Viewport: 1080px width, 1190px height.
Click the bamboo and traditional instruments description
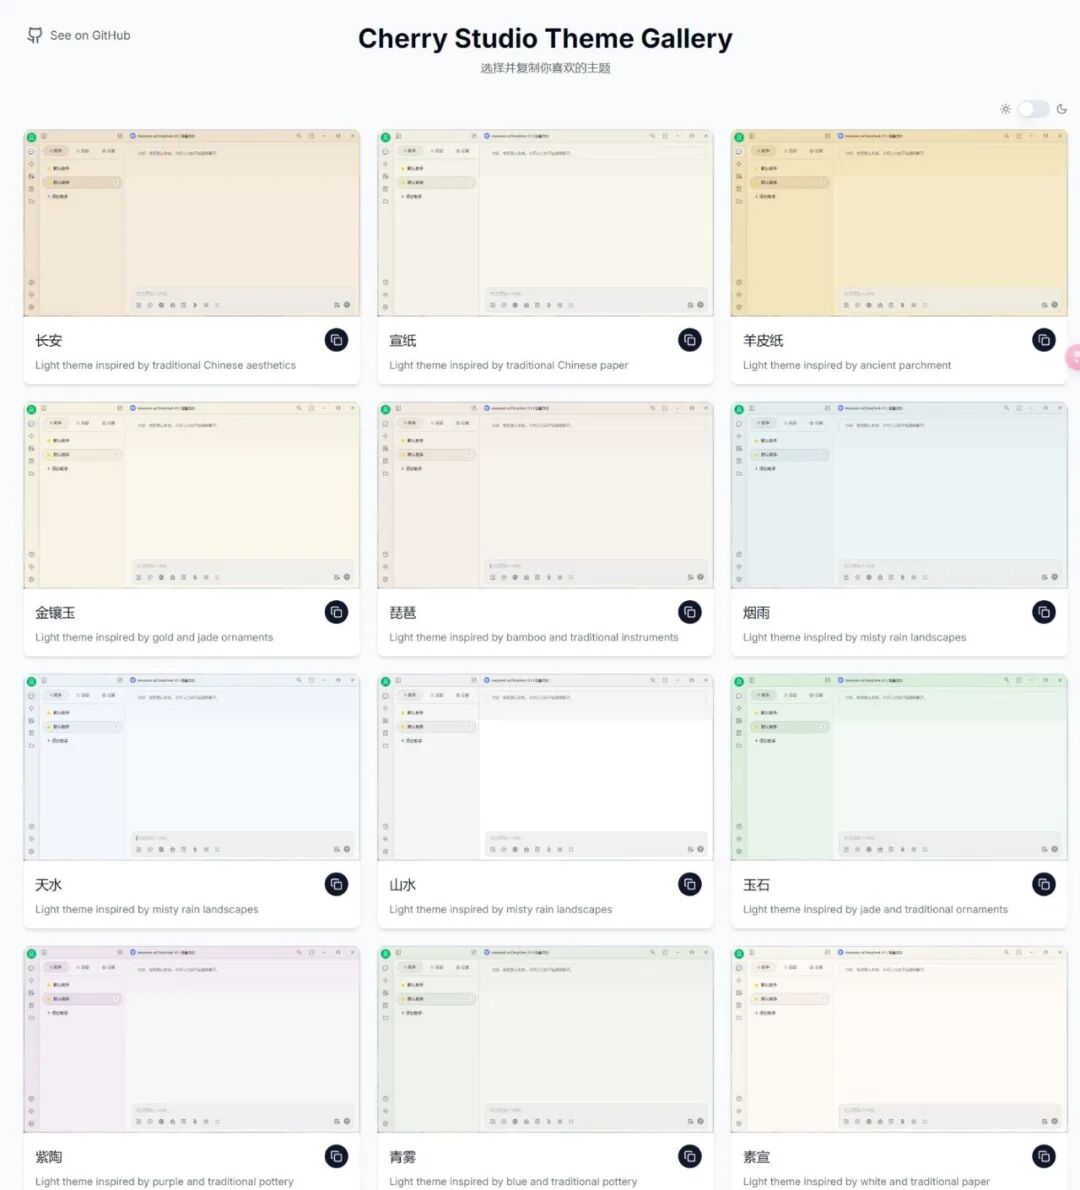tap(534, 638)
